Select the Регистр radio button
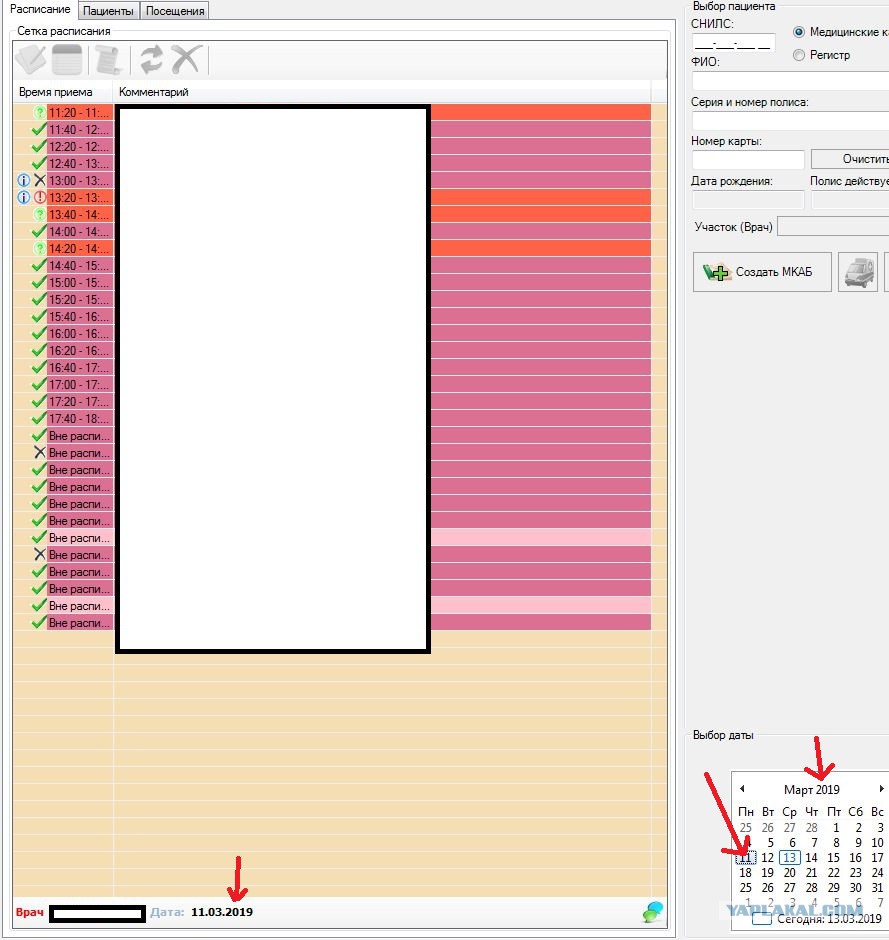This screenshot has height=940, width=889. tap(798, 55)
